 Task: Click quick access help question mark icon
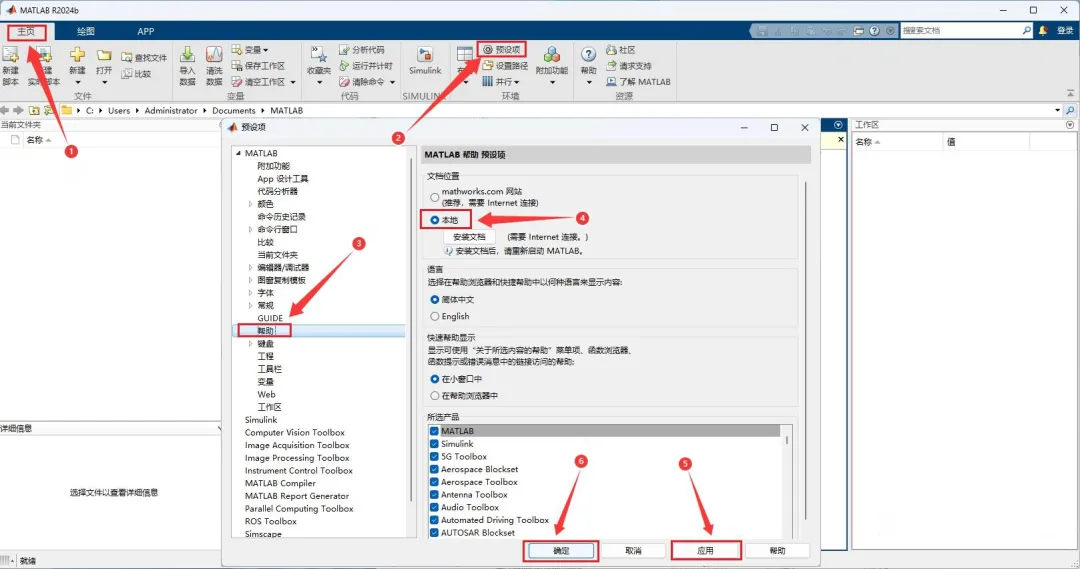tap(874, 30)
